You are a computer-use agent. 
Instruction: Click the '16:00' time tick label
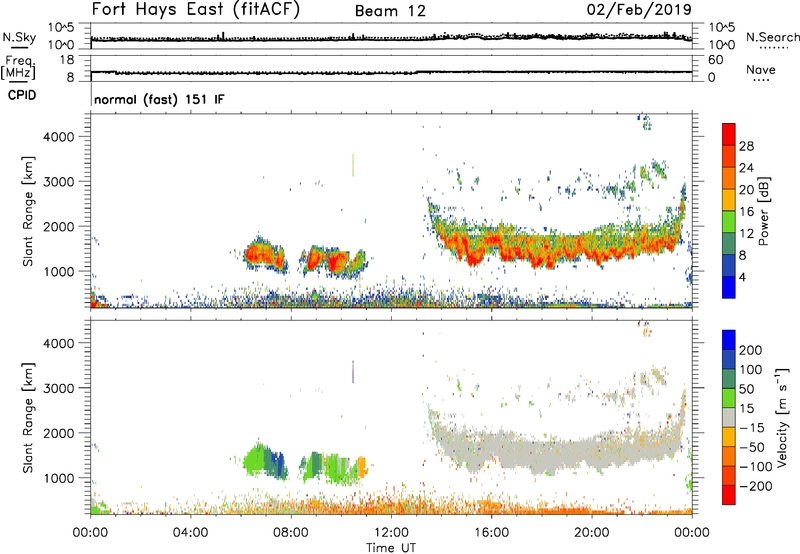tap(491, 533)
